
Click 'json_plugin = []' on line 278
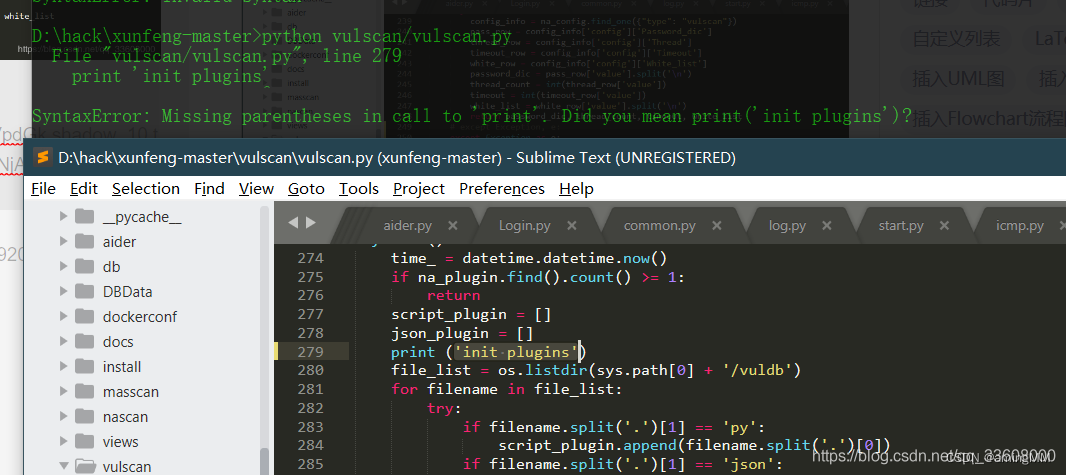[x=462, y=333]
